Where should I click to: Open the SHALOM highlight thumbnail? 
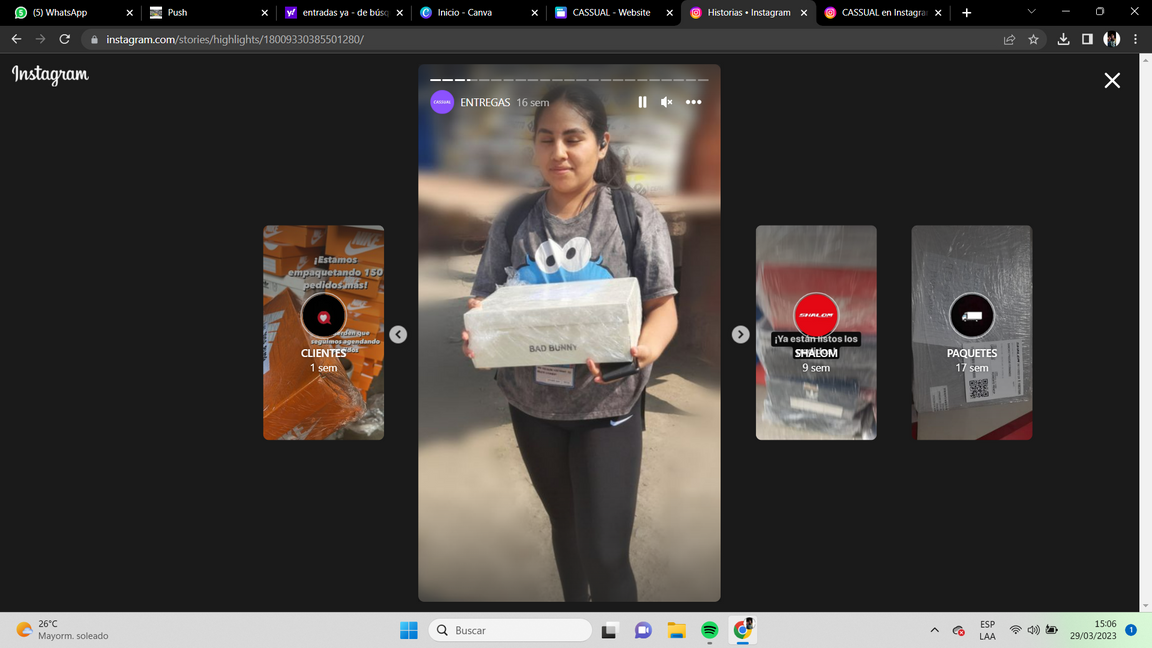click(816, 332)
